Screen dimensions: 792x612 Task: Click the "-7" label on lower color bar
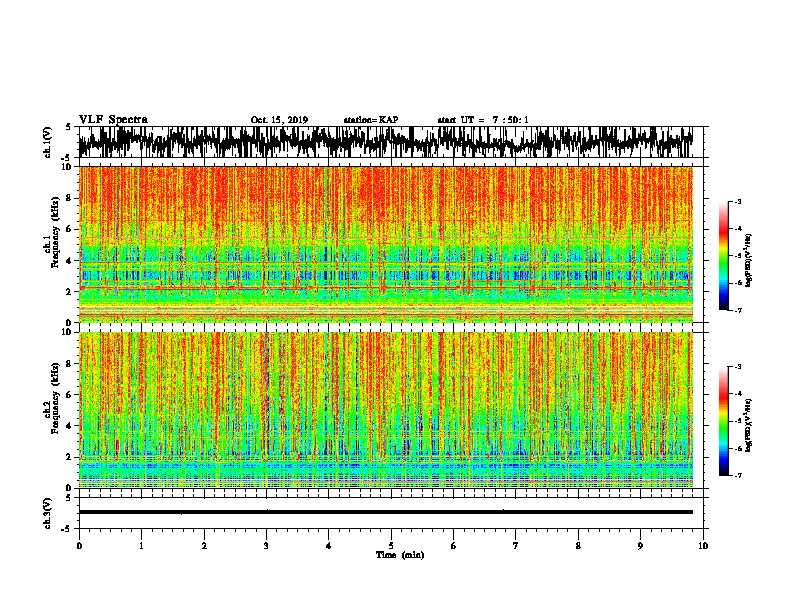click(738, 475)
